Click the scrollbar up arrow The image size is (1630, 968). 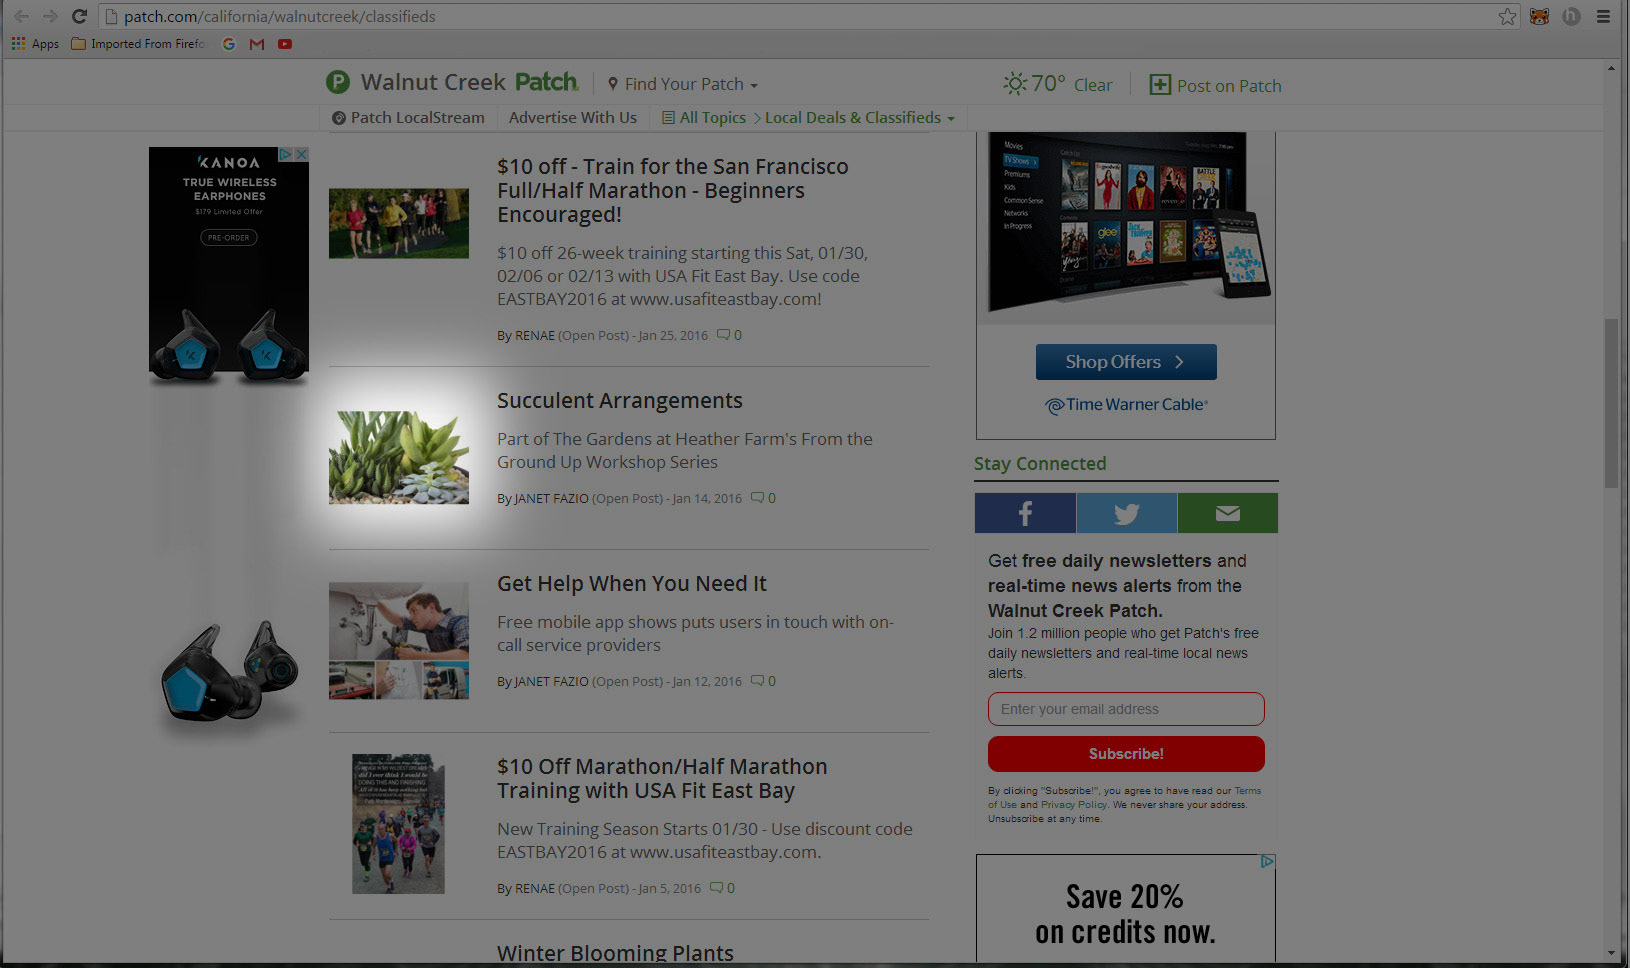(x=1611, y=68)
